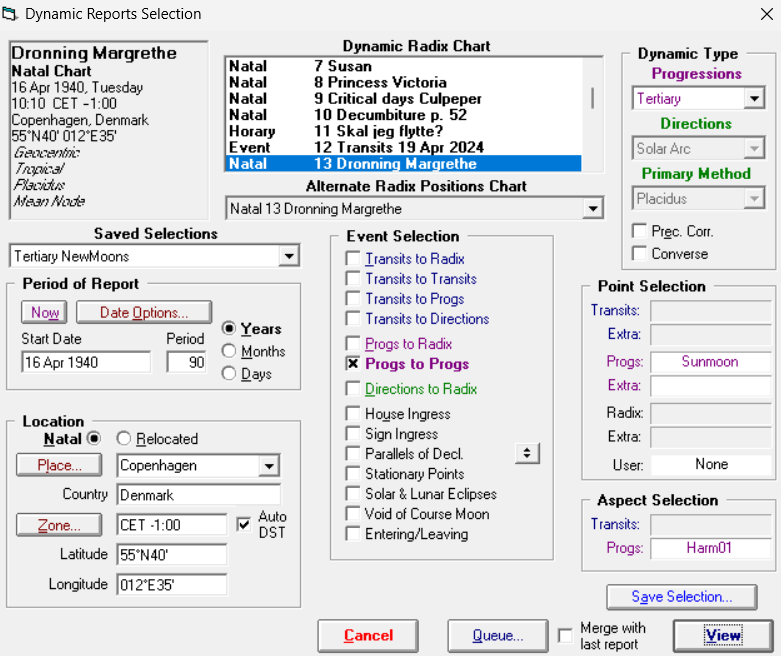Click the Country field showing Denmark
This screenshot has width=781, height=656.
point(199,495)
